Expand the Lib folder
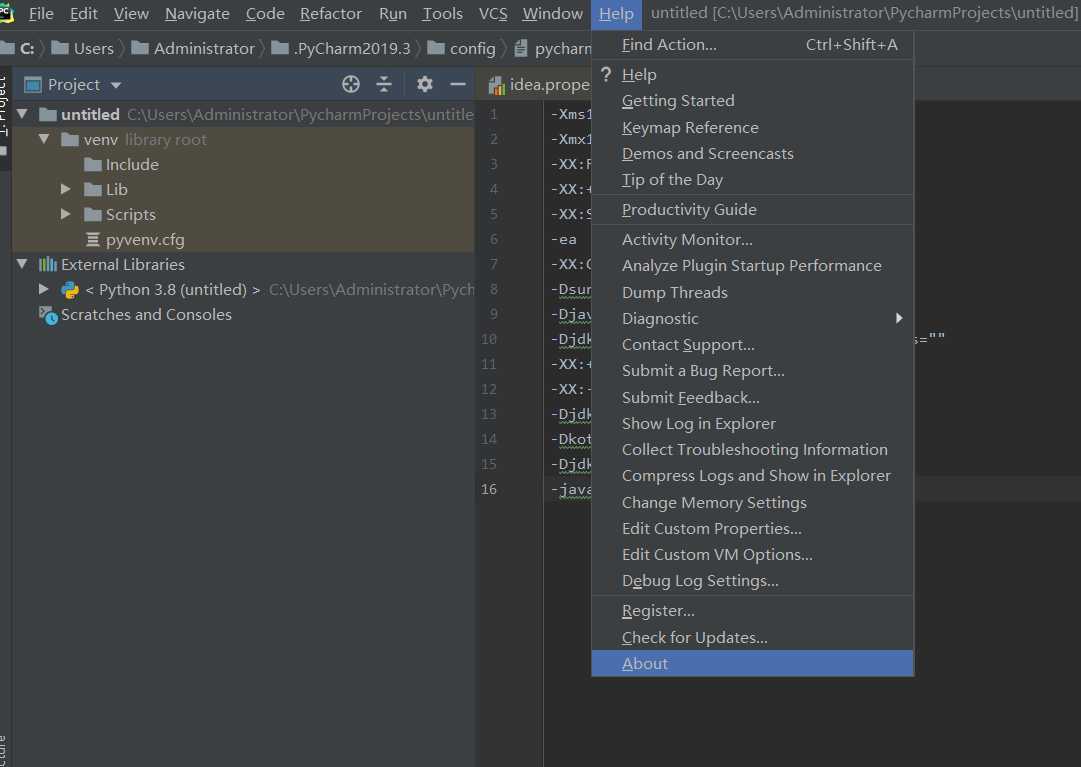 [65, 189]
